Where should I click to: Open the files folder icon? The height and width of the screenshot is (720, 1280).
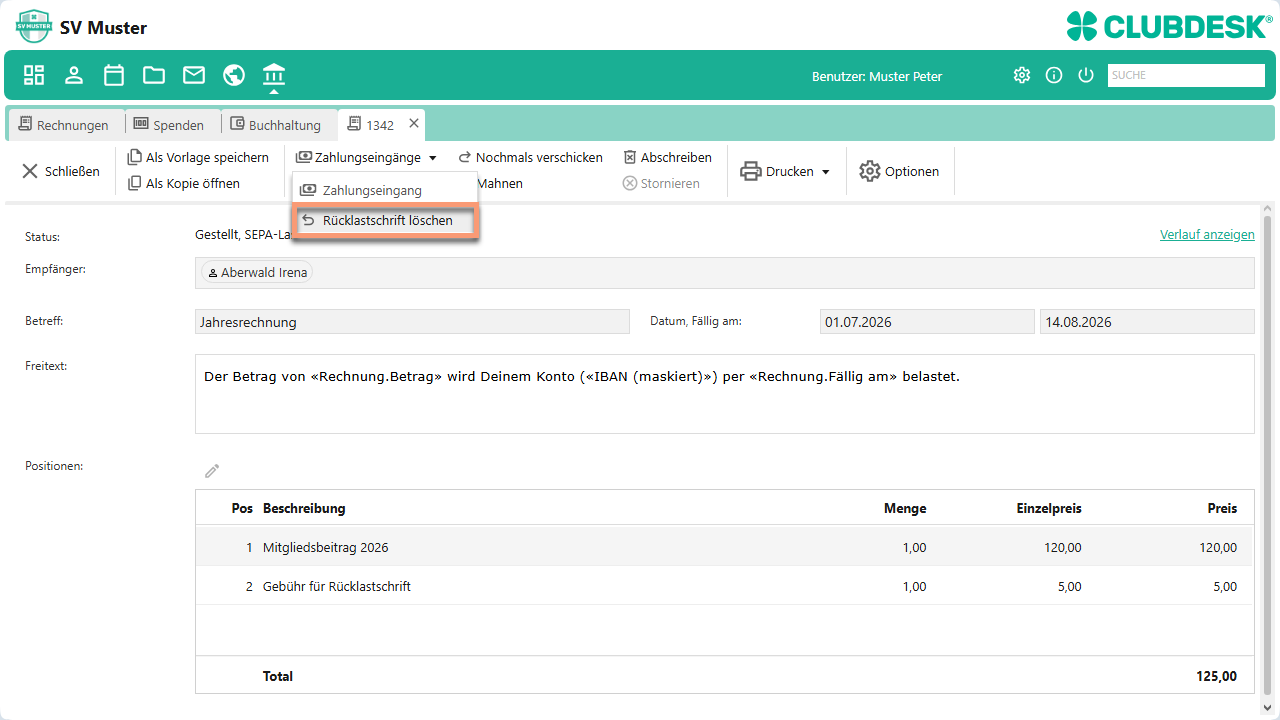[x=154, y=75]
